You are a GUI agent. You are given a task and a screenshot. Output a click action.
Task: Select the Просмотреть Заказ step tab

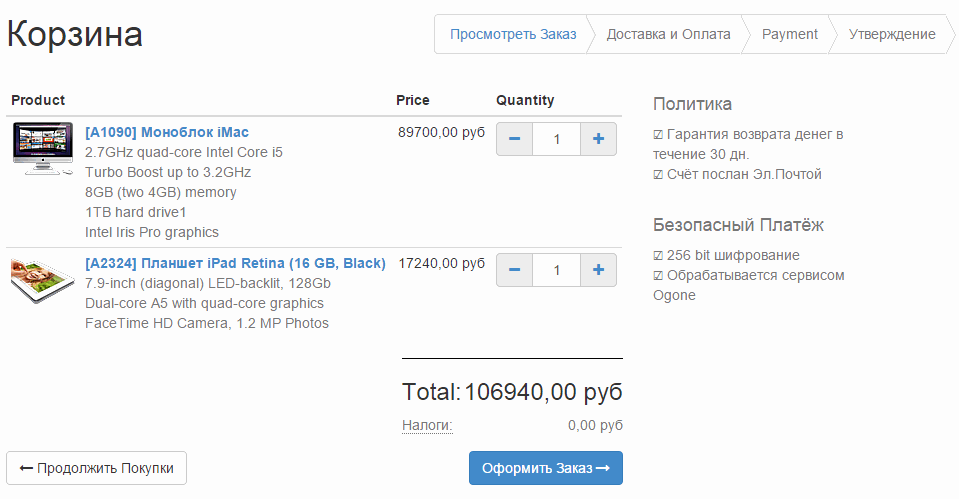(513, 34)
